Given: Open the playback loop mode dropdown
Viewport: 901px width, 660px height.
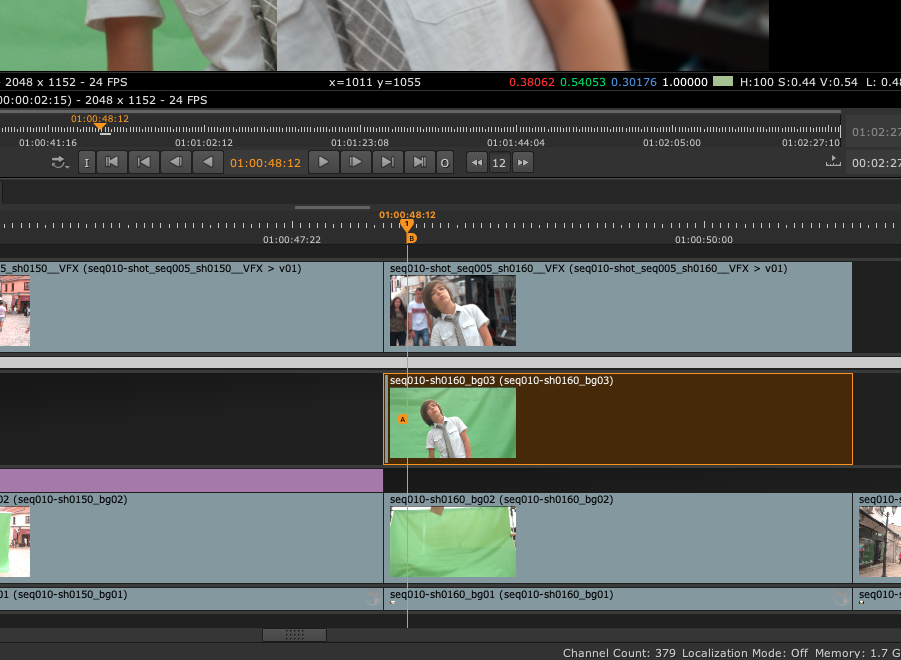Looking at the screenshot, I should (x=61, y=162).
